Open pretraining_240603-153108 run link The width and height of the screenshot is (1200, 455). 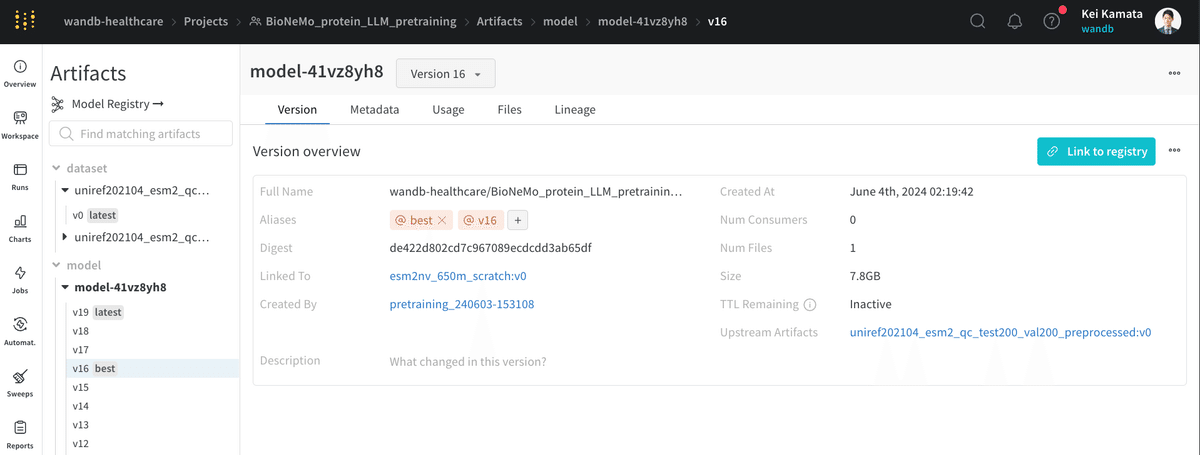[x=462, y=304]
